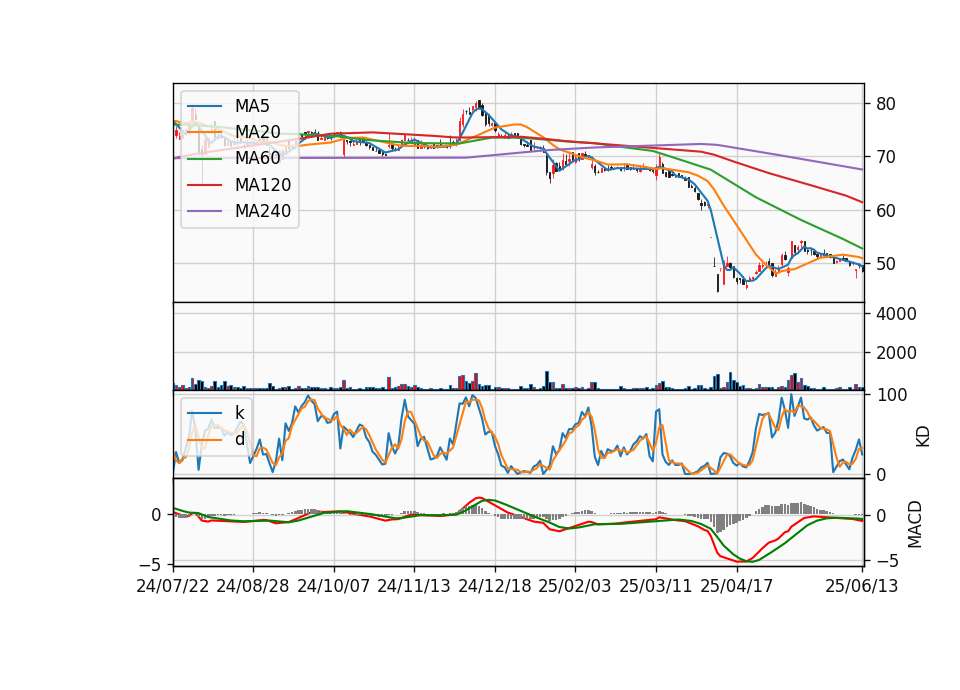Click the 25/03/11 date tick label

pyautogui.click(x=656, y=586)
